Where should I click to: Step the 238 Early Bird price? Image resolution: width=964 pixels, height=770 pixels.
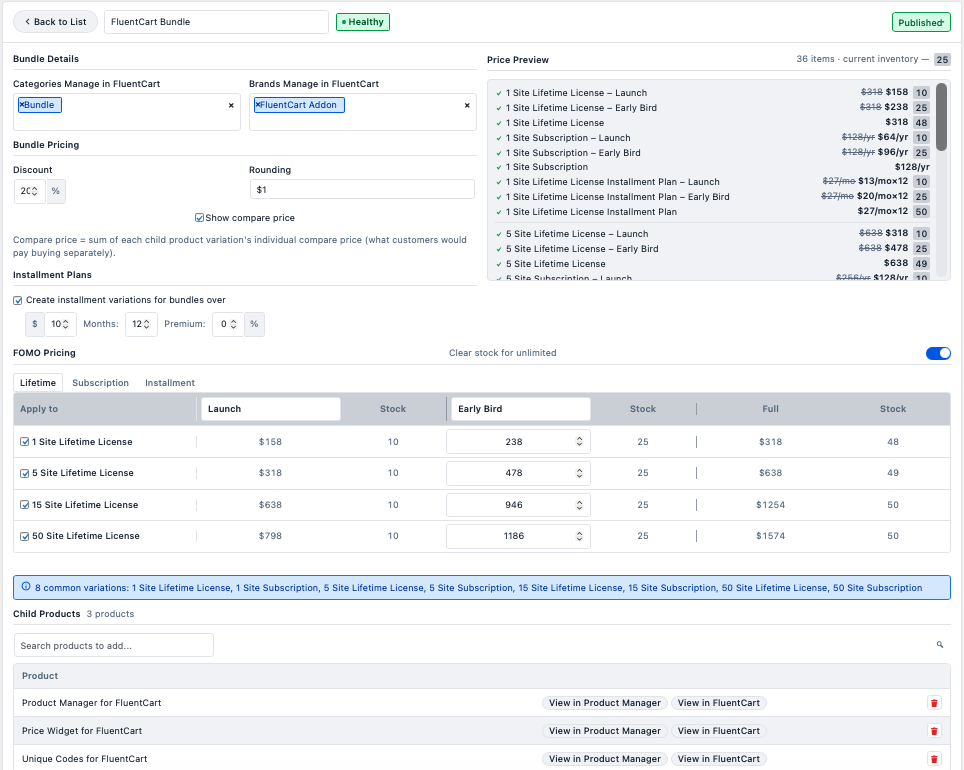click(x=579, y=442)
